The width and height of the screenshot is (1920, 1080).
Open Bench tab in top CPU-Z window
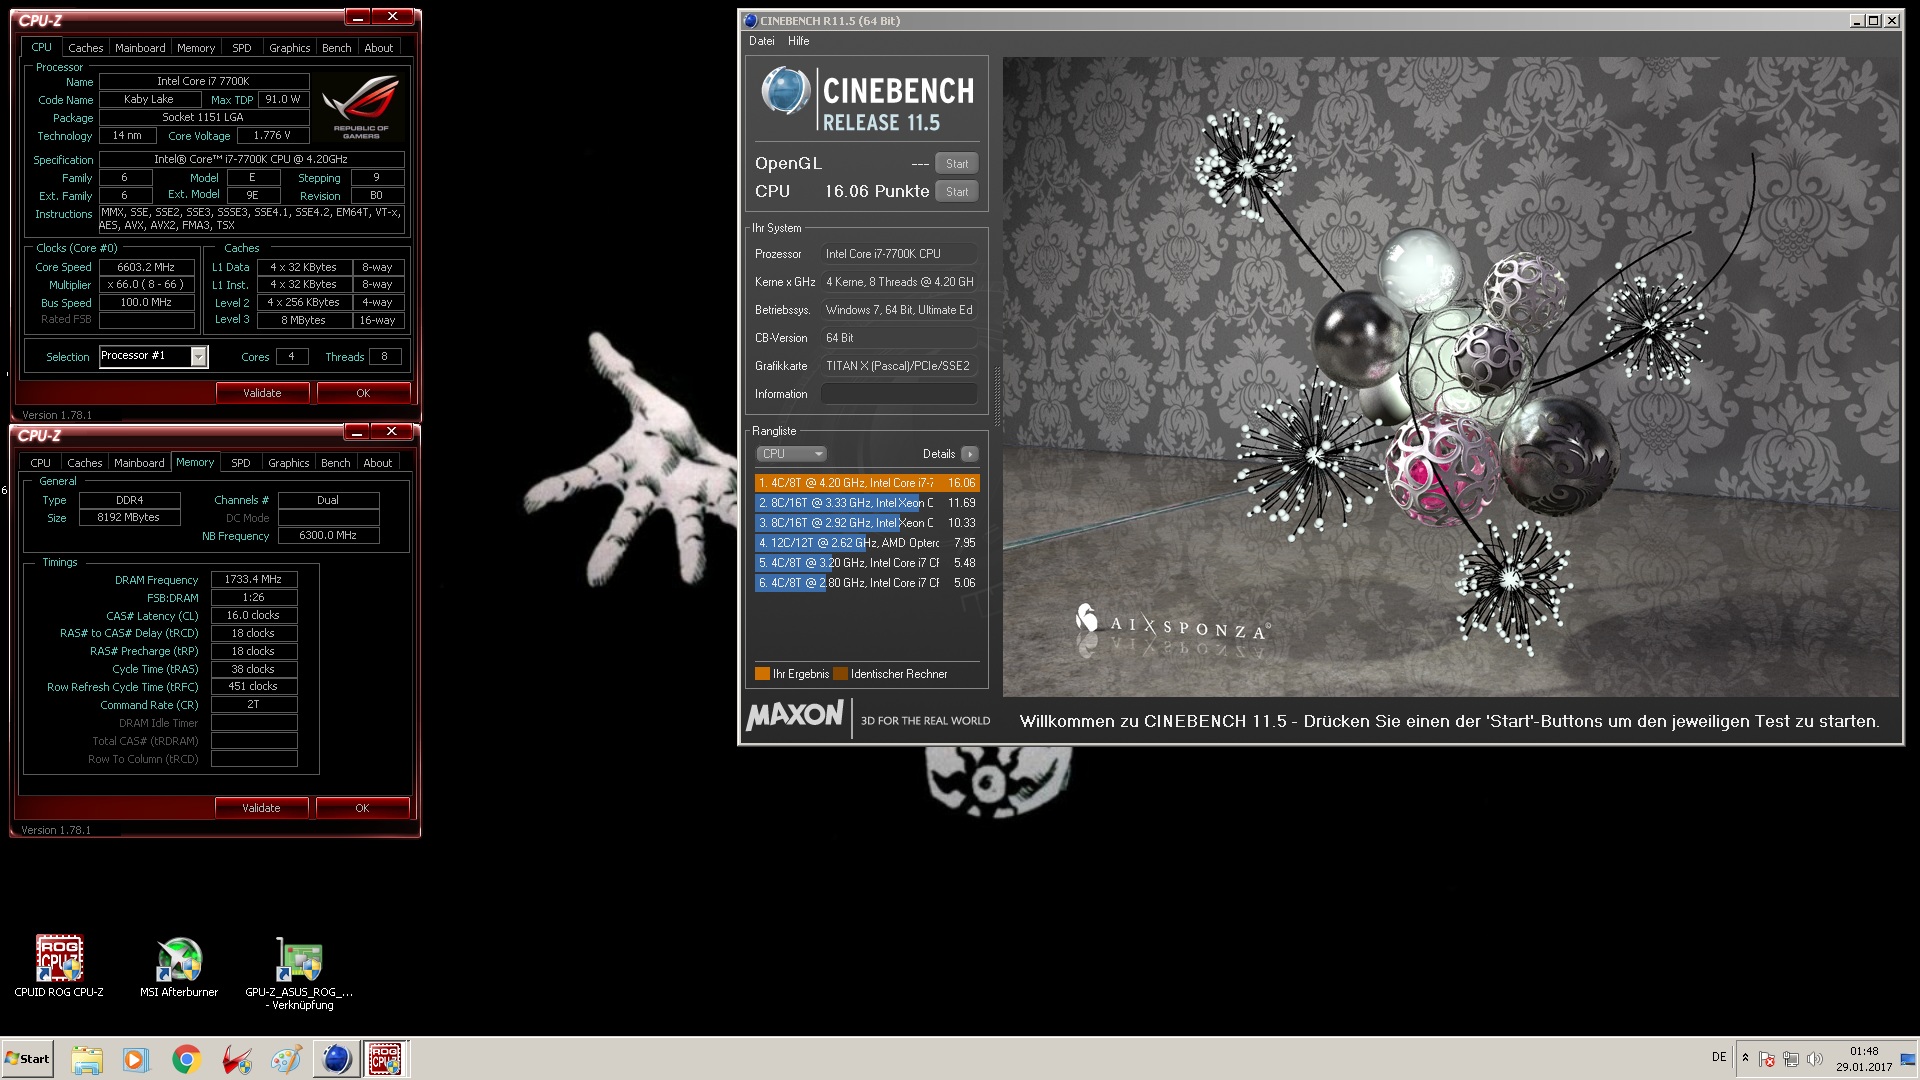click(337, 48)
